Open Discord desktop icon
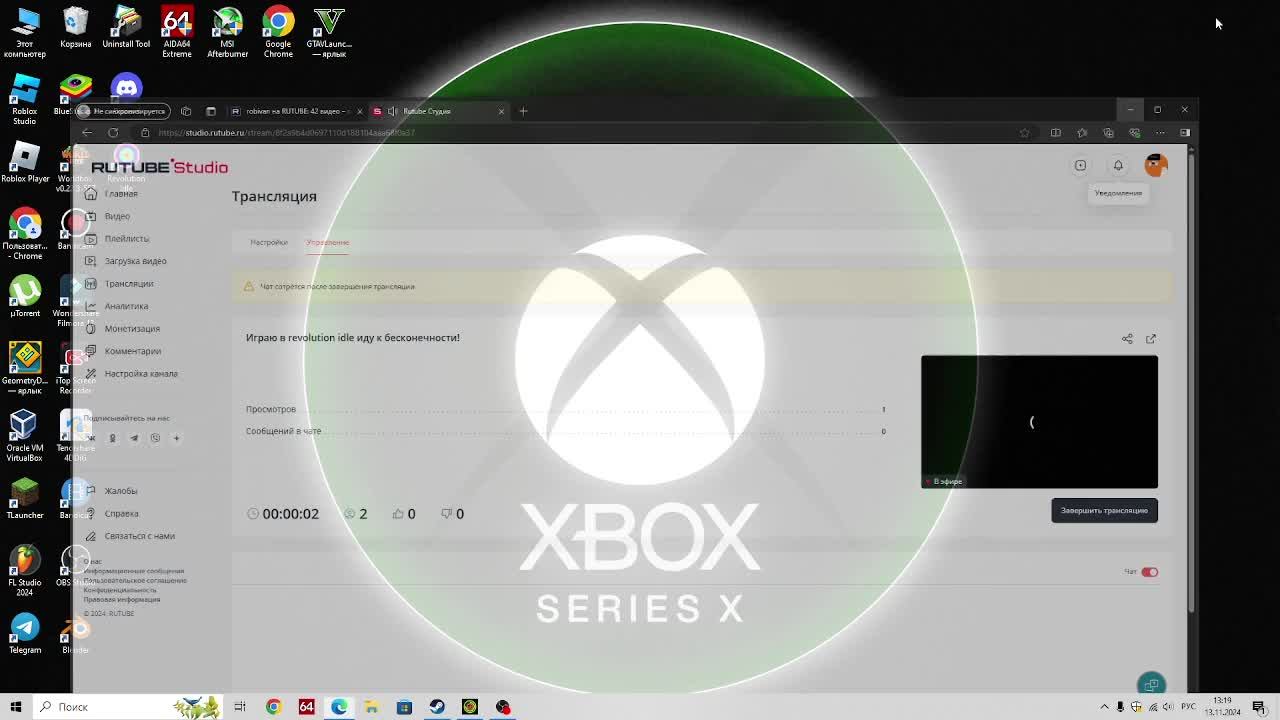This screenshot has height=720, width=1280. [x=126, y=88]
